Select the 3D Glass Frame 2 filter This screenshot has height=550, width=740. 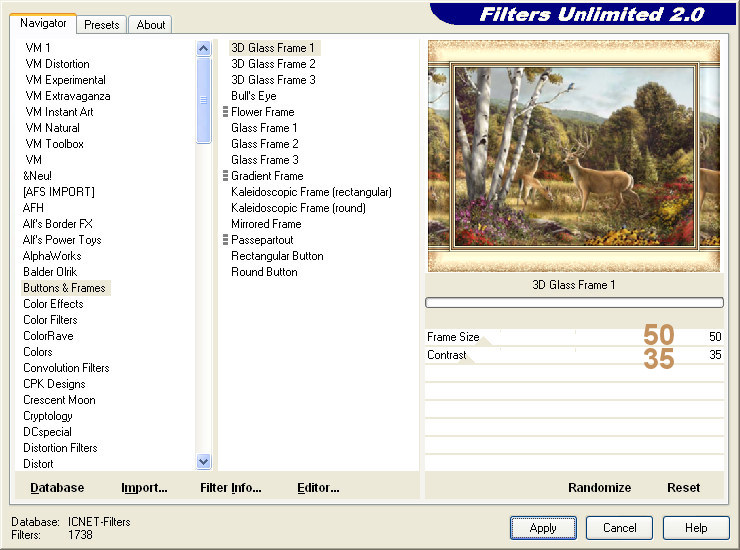[273, 64]
